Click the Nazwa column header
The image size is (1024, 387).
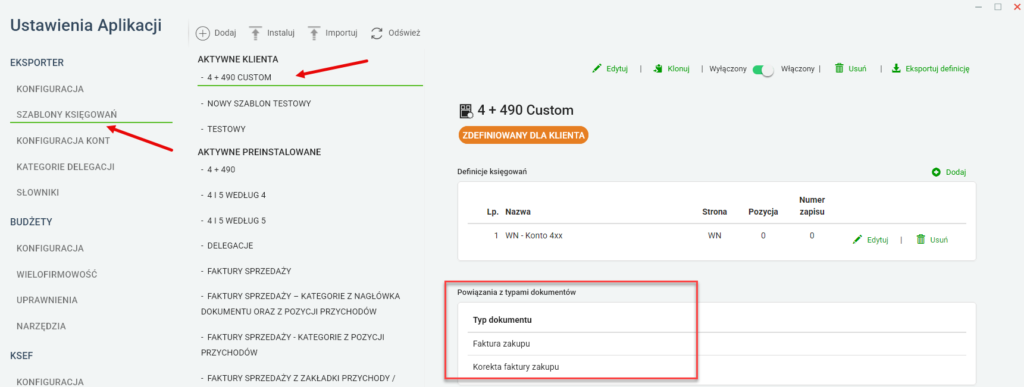click(x=518, y=212)
